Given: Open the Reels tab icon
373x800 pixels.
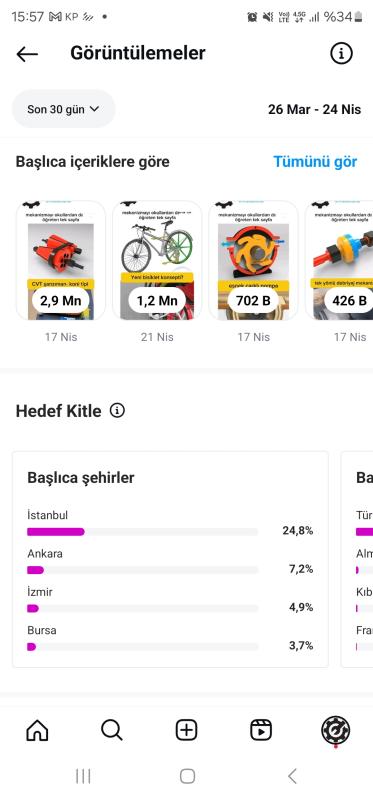Looking at the screenshot, I should click(x=261, y=730).
